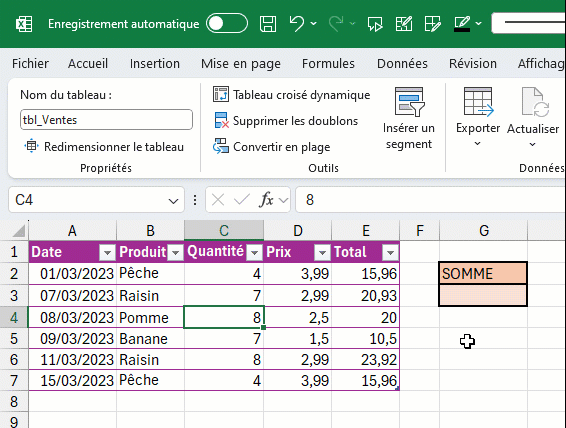This screenshot has height=428, width=566.
Task: Click Total cell with value 23,92
Action: [x=366, y=359]
